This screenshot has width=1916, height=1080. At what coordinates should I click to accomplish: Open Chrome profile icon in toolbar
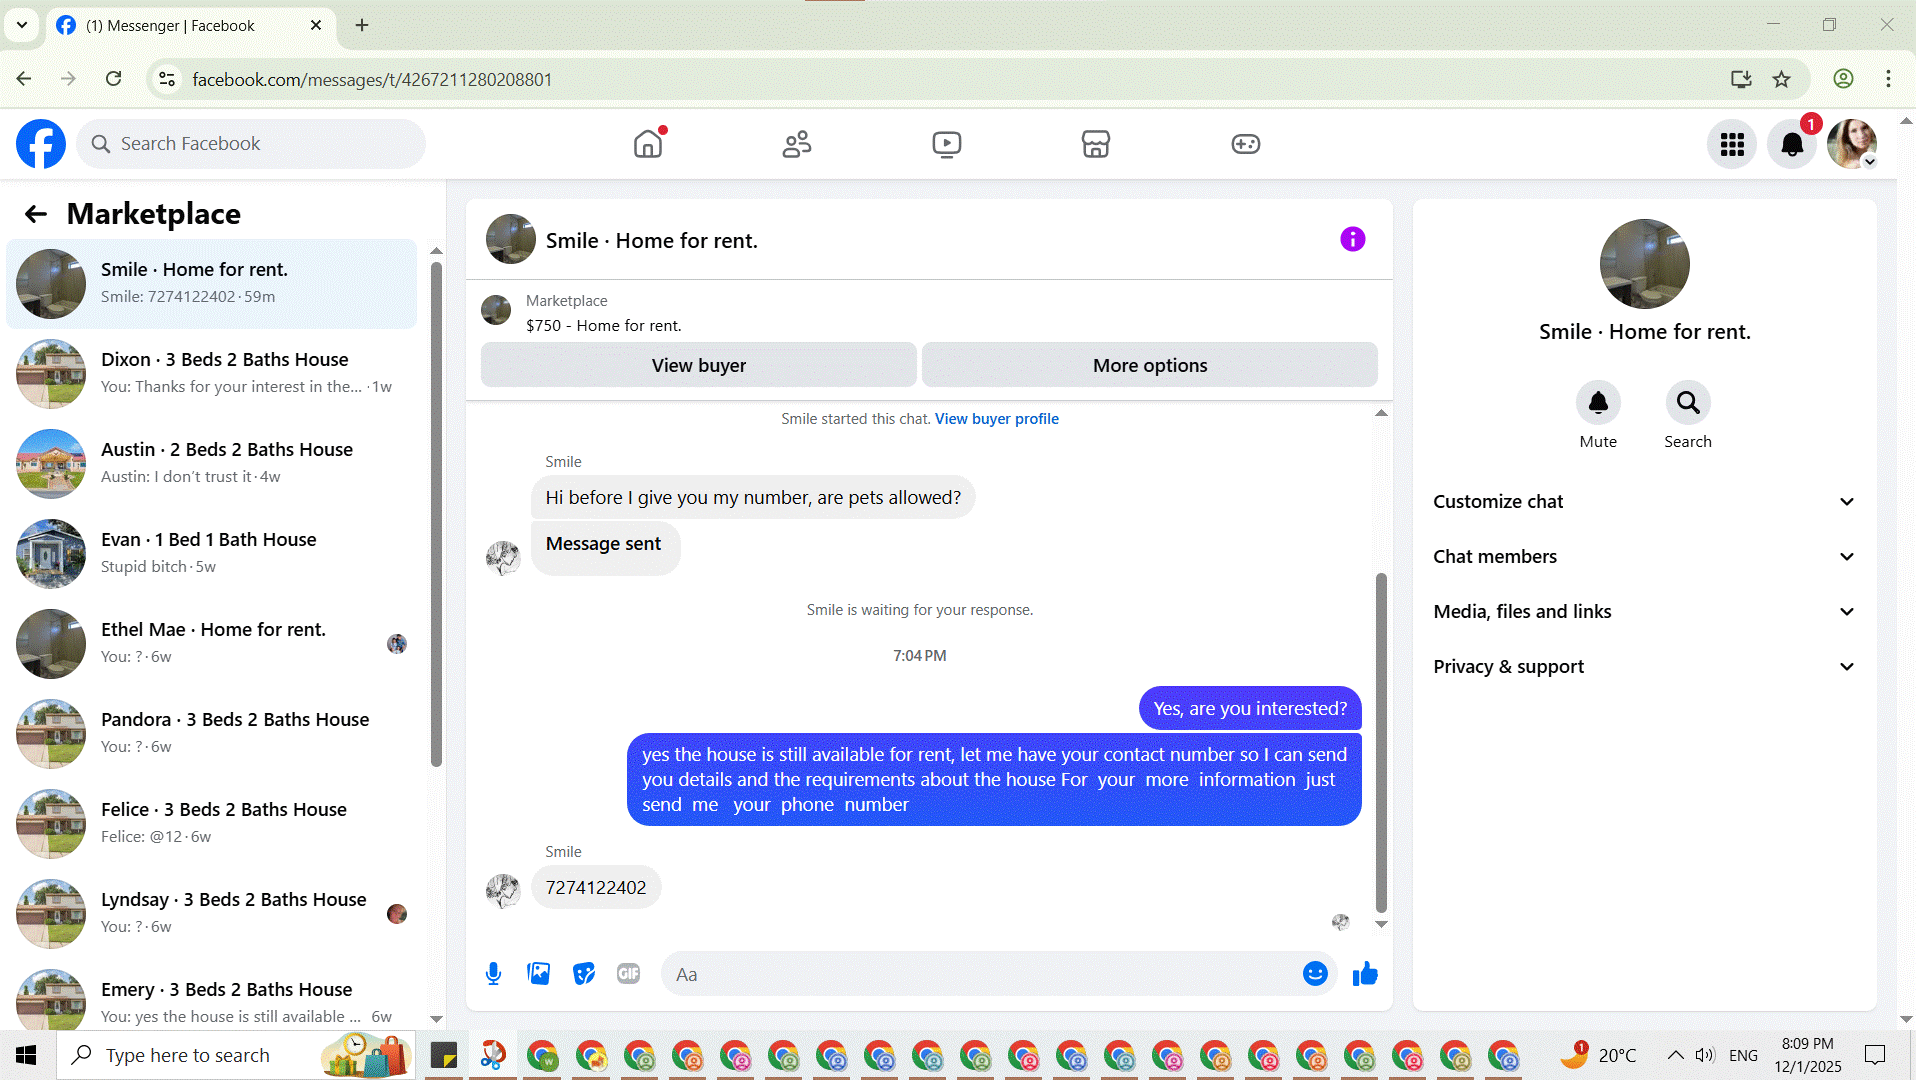click(1843, 79)
